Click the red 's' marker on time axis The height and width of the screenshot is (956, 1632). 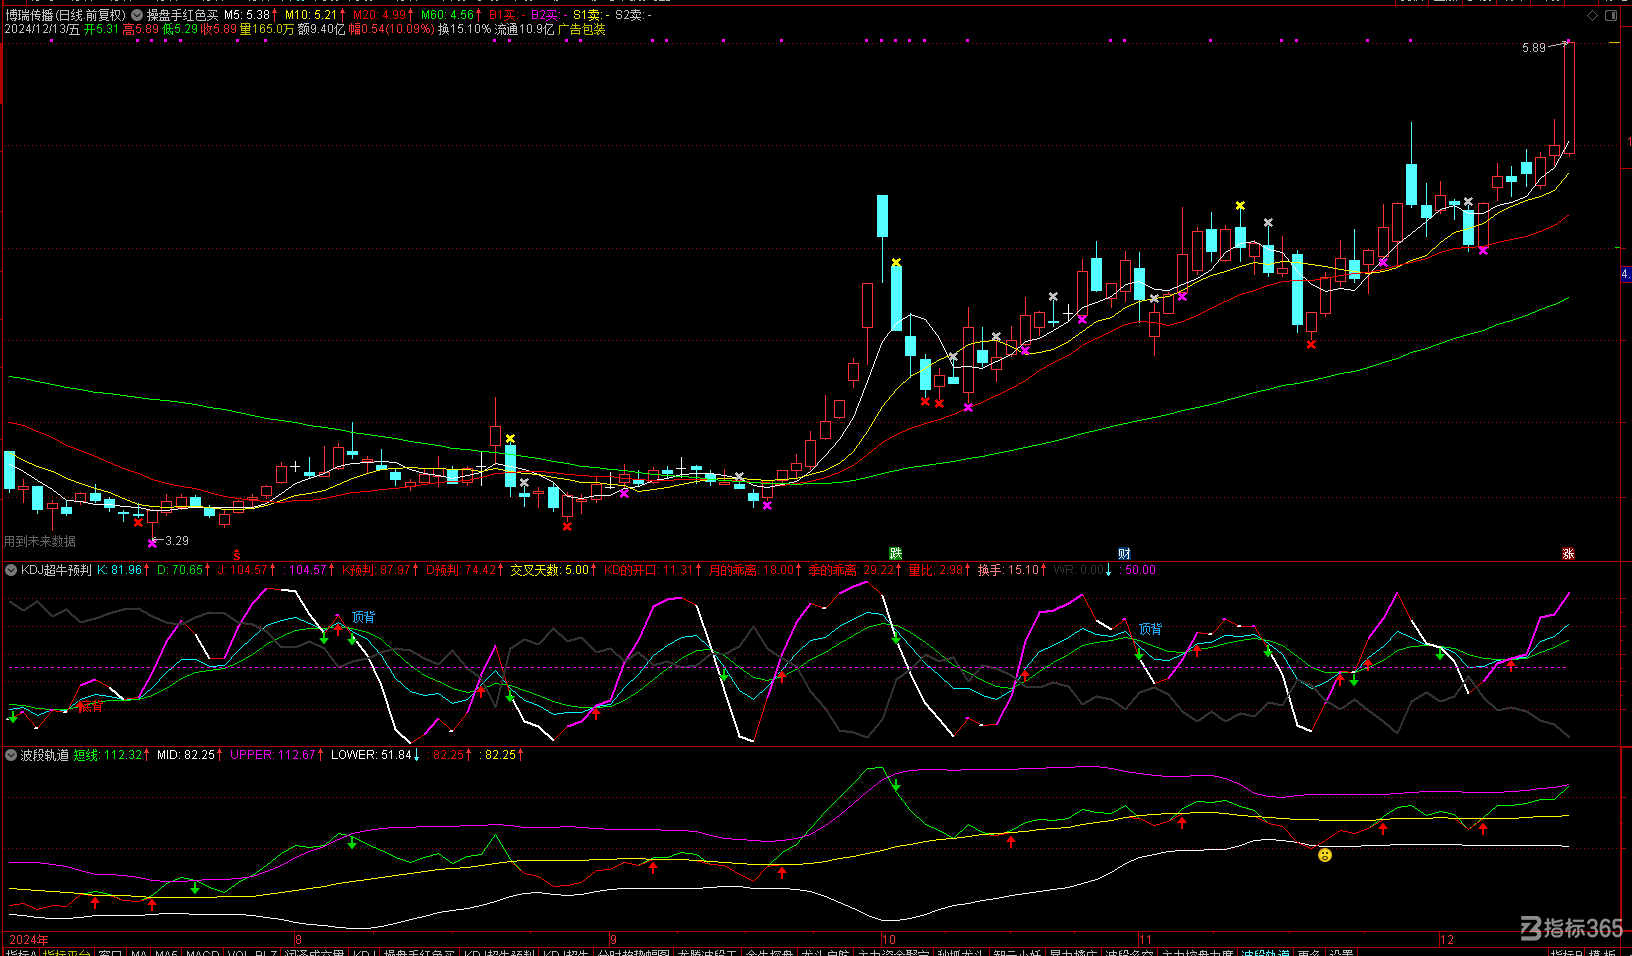point(237,554)
